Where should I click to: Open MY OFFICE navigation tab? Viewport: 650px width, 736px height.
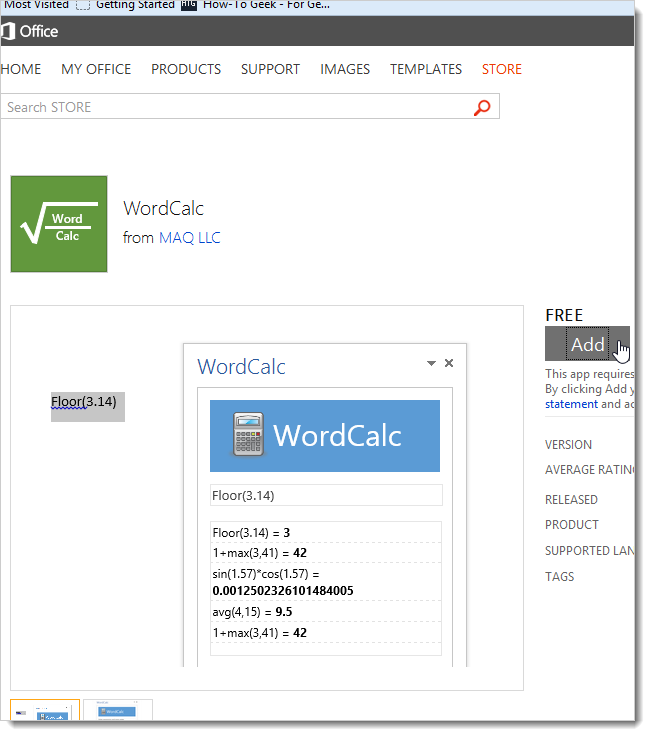click(96, 69)
